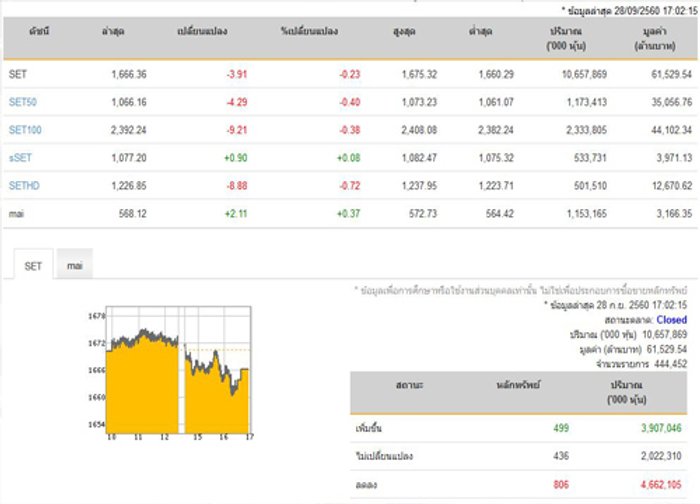The height and width of the screenshot is (504, 700).
Task: Select mai last value 568.12
Action: pos(133,214)
